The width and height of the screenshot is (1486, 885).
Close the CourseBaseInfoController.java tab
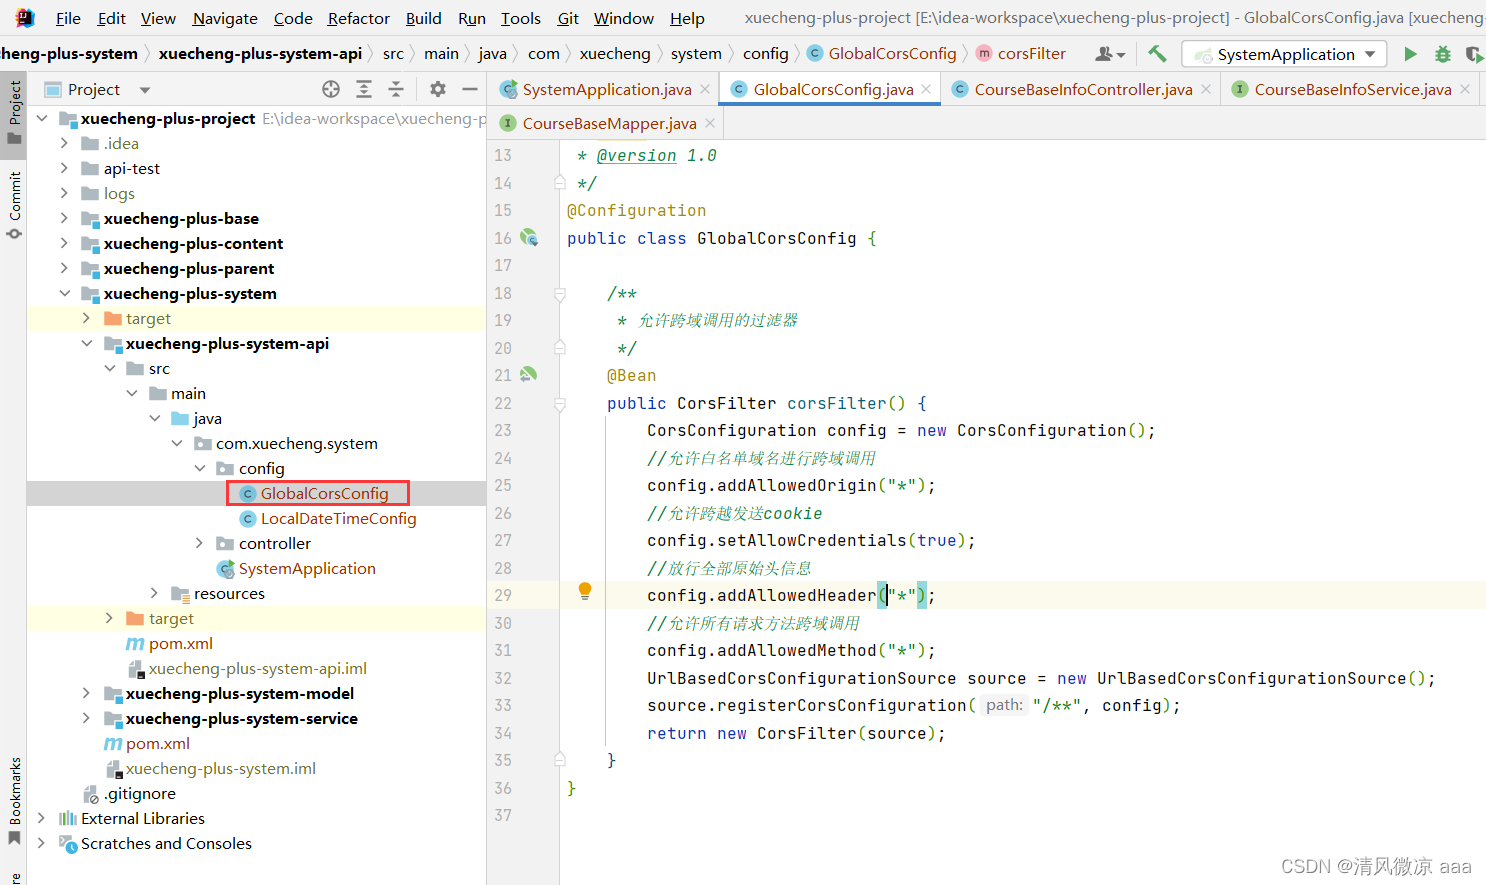pyautogui.click(x=1206, y=89)
